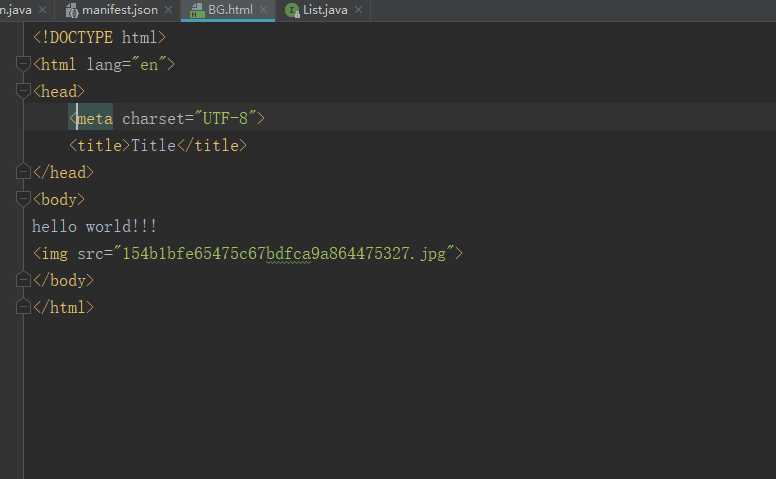Click the BG.html file type icon
The height and width of the screenshot is (479, 776).
tap(197, 10)
